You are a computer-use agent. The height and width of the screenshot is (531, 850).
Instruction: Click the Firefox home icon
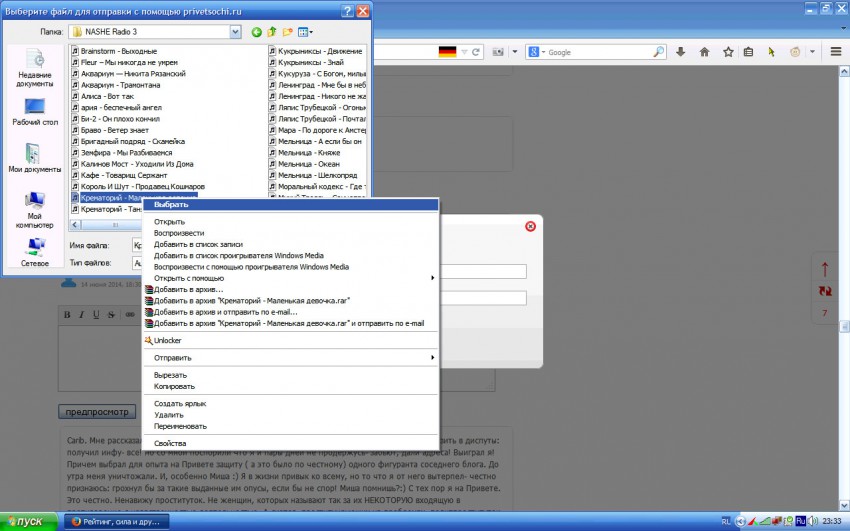pyautogui.click(x=704, y=52)
